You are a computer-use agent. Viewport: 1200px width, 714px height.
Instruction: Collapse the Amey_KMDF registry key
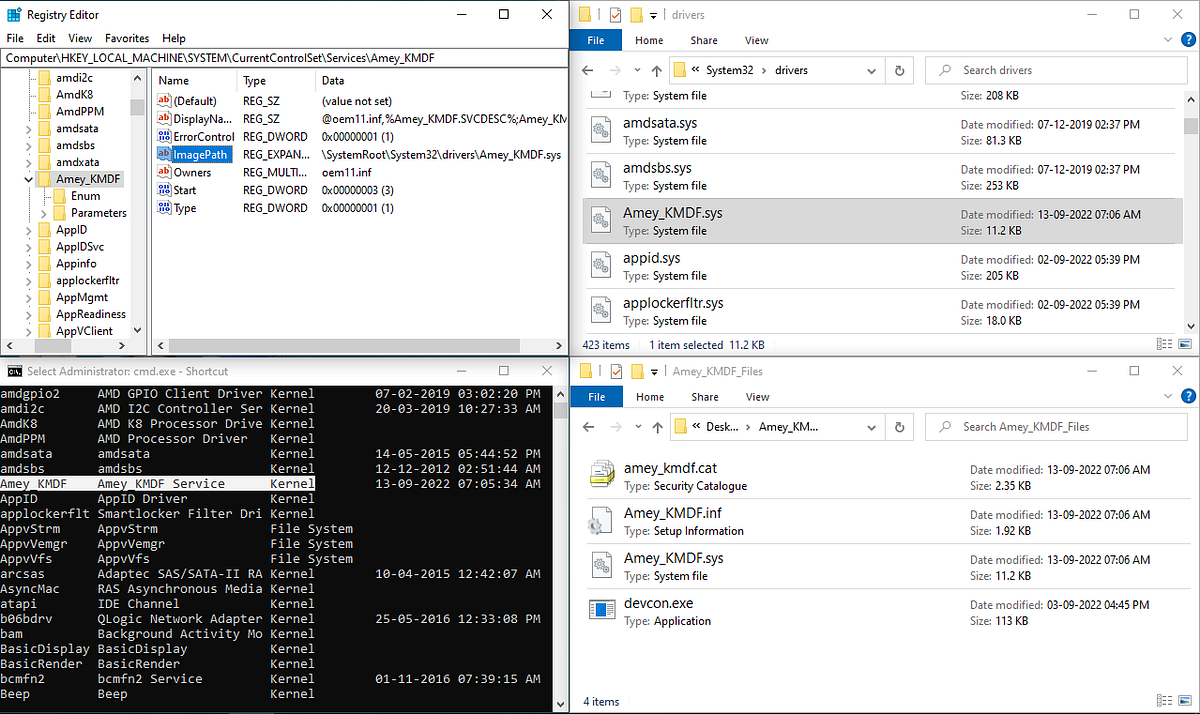pyautogui.click(x=29, y=179)
